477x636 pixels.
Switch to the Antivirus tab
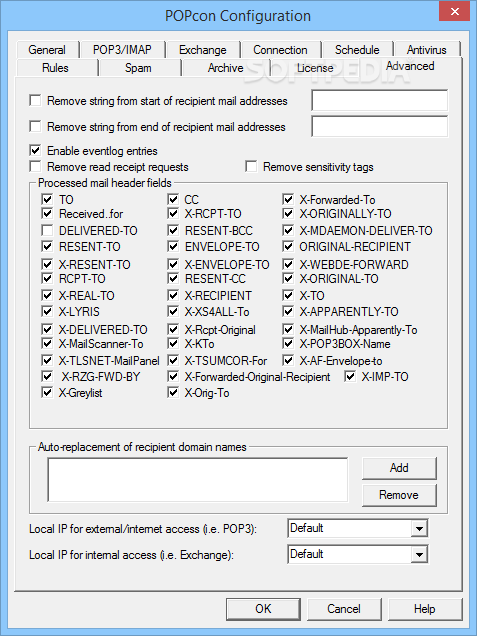coord(427,50)
